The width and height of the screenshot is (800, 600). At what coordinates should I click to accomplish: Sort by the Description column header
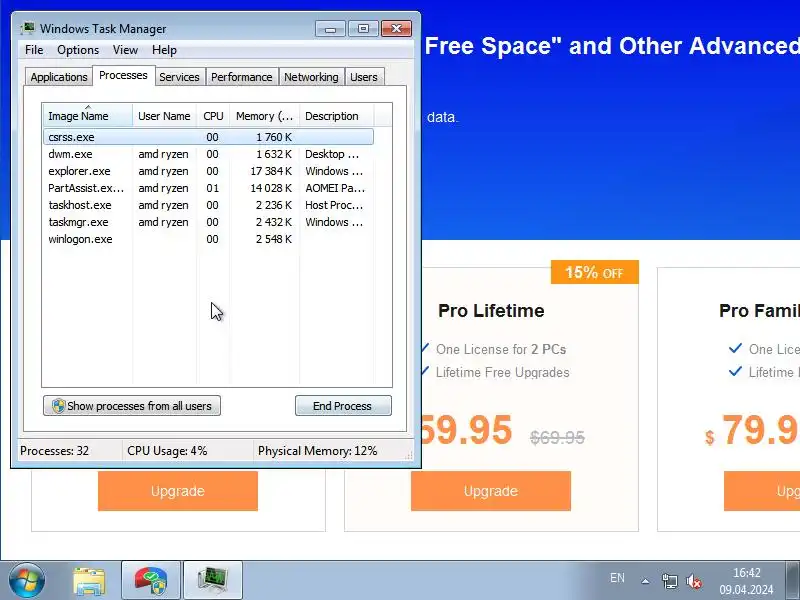click(337, 116)
